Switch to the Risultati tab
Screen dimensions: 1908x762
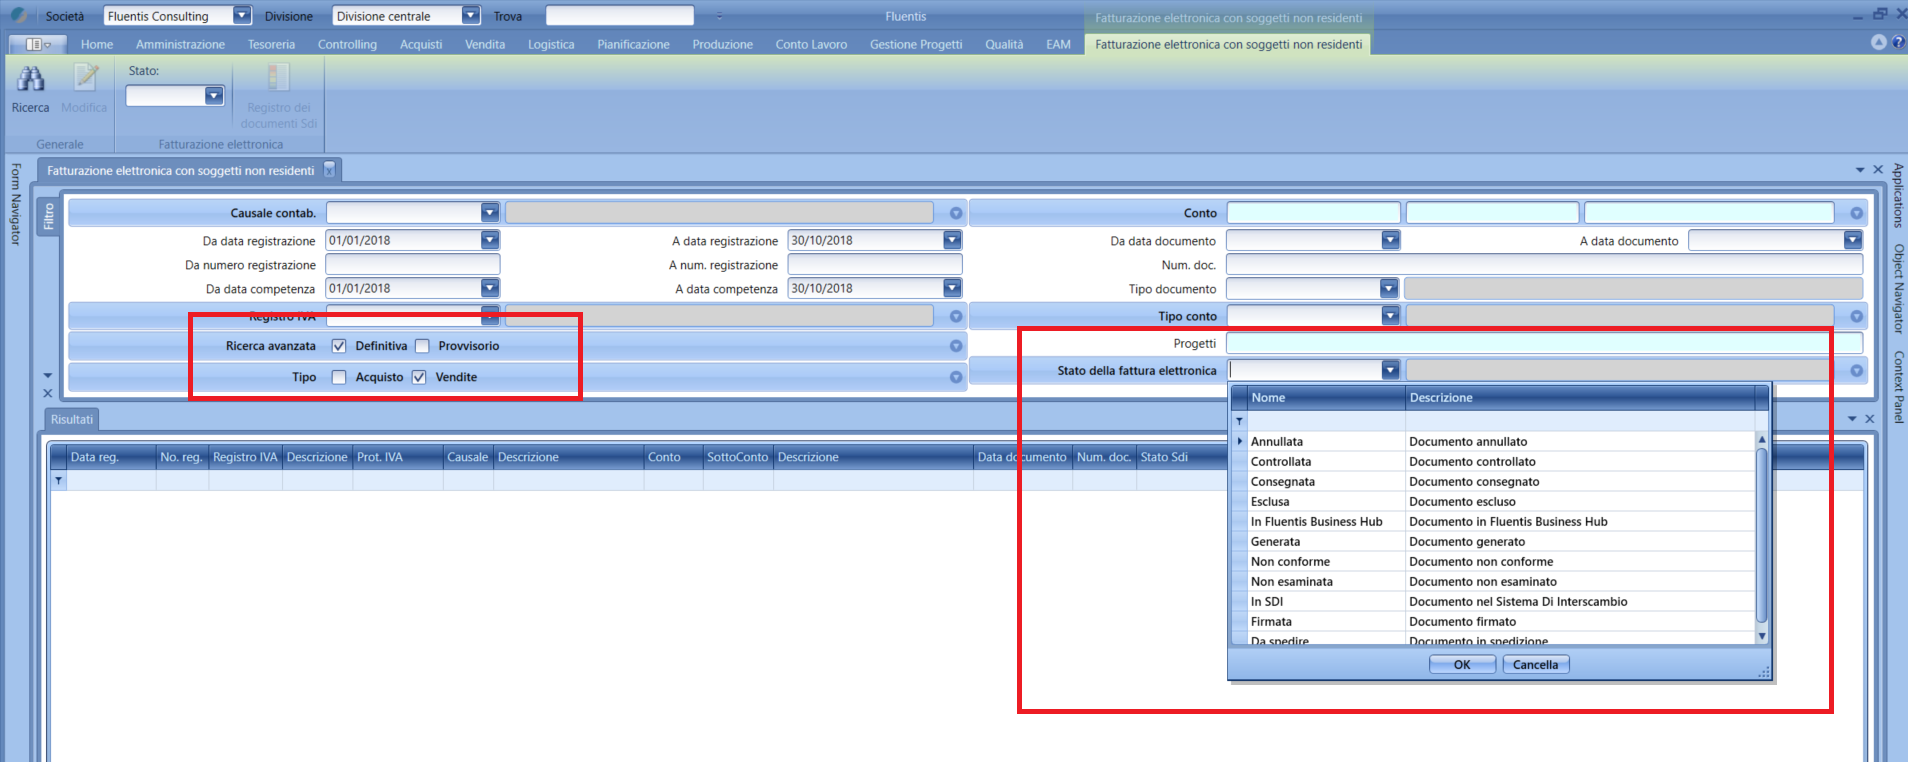(72, 419)
